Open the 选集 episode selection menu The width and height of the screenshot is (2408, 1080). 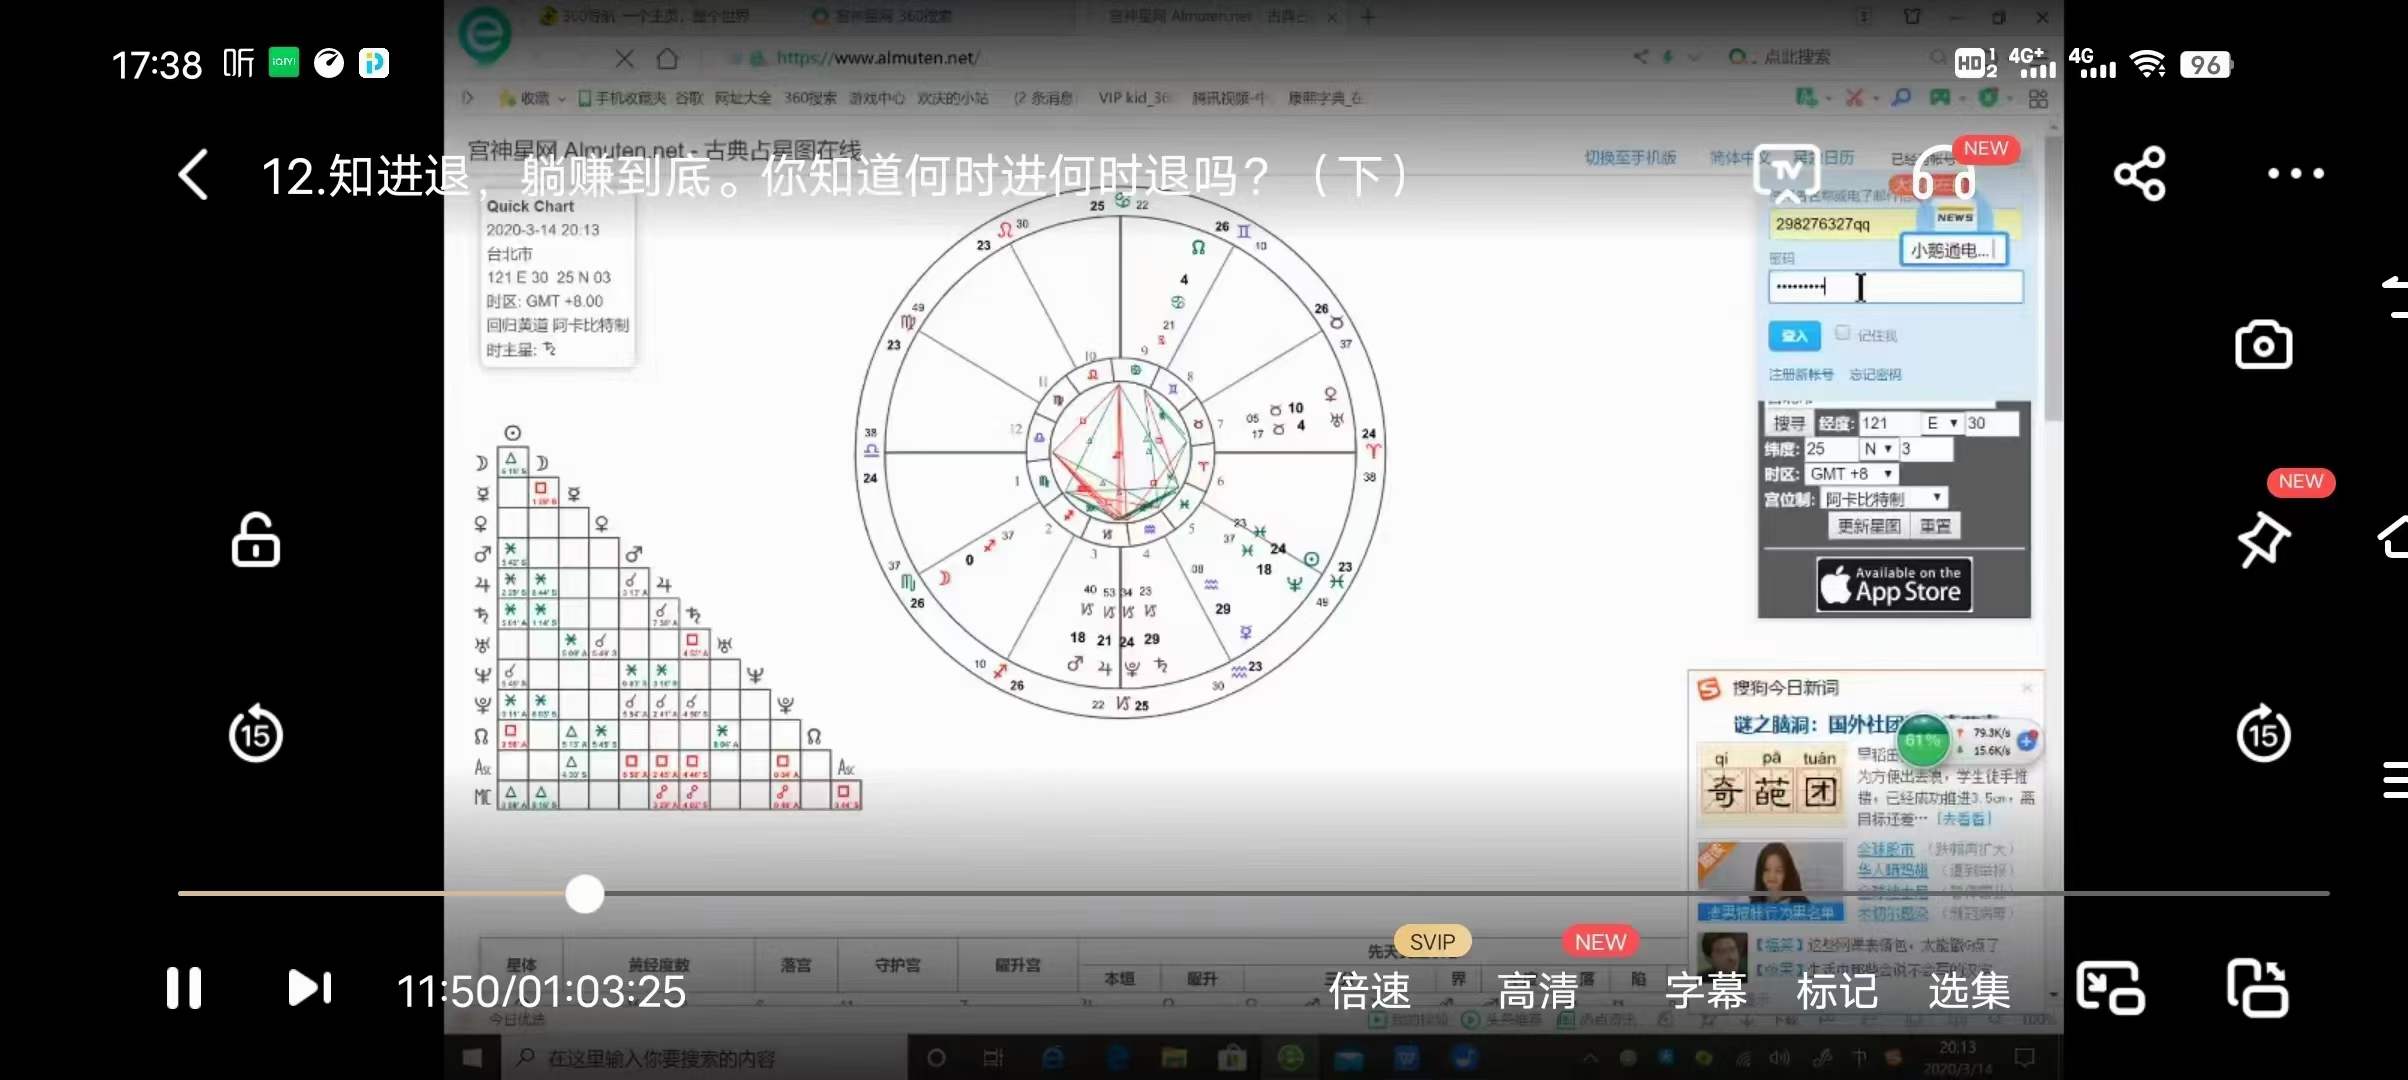[1967, 990]
